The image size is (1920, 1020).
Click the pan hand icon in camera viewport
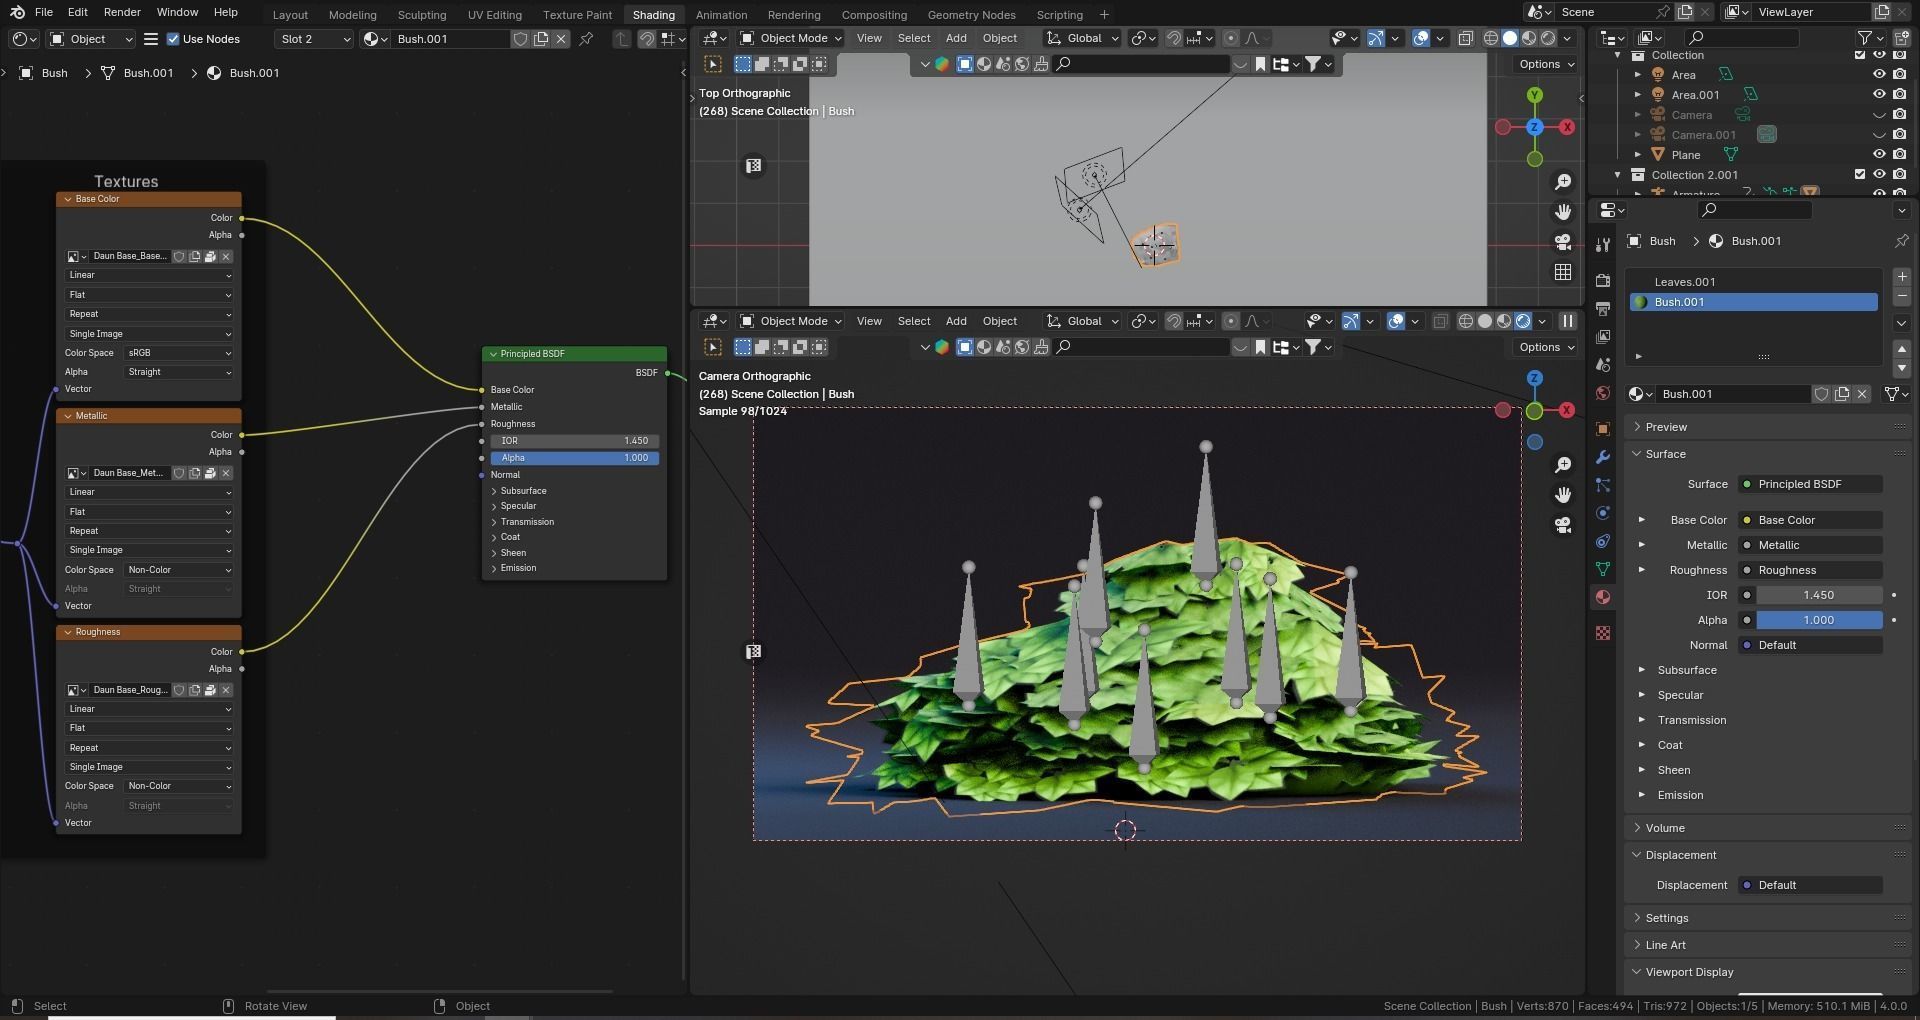click(1563, 495)
